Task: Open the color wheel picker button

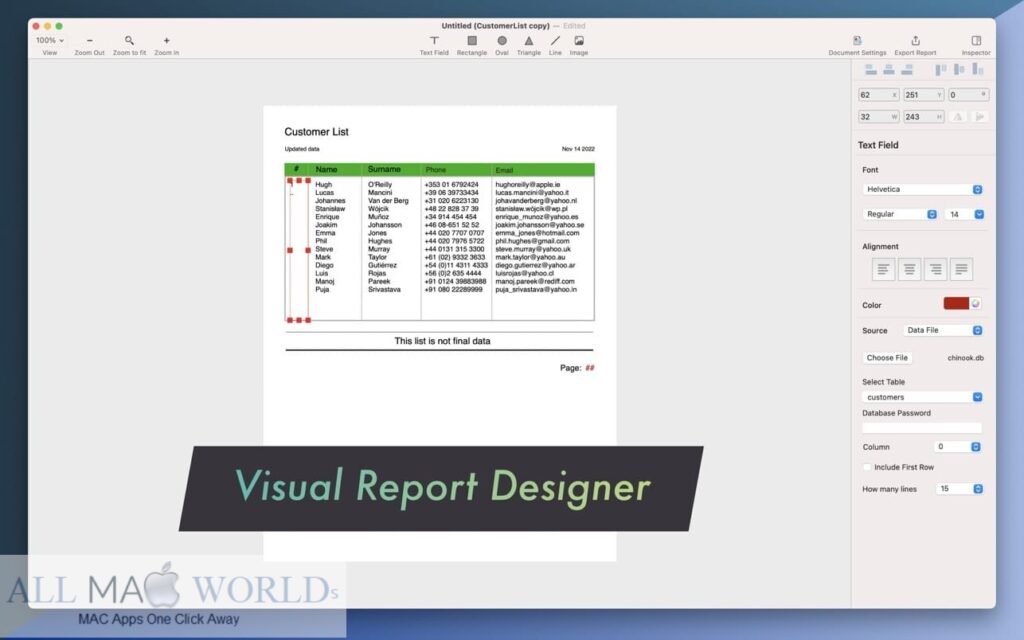Action: [975, 304]
